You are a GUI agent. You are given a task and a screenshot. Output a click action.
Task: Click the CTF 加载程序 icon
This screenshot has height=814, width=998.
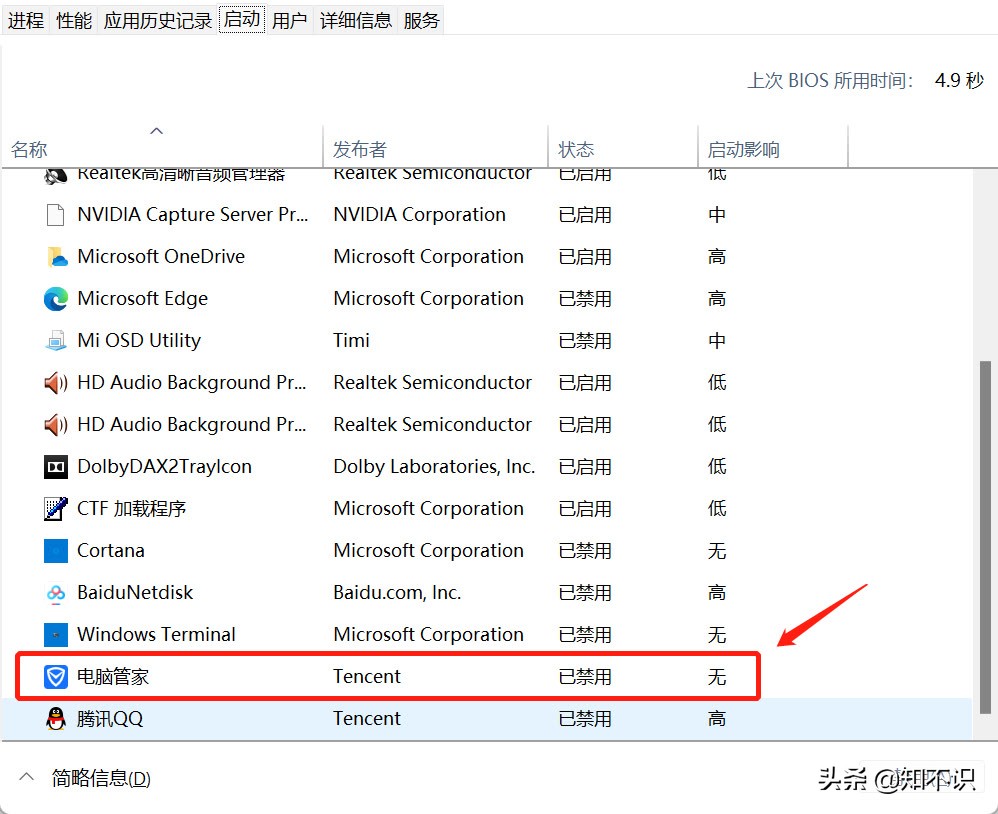point(56,508)
